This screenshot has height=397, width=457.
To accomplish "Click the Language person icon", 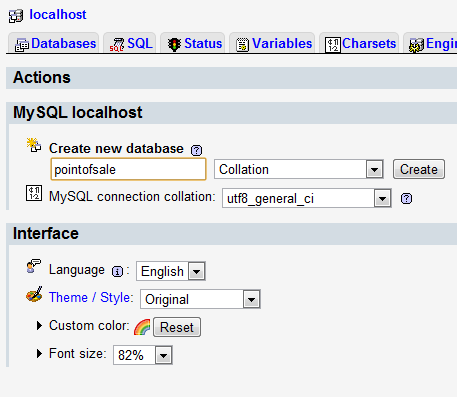I will tap(33, 267).
